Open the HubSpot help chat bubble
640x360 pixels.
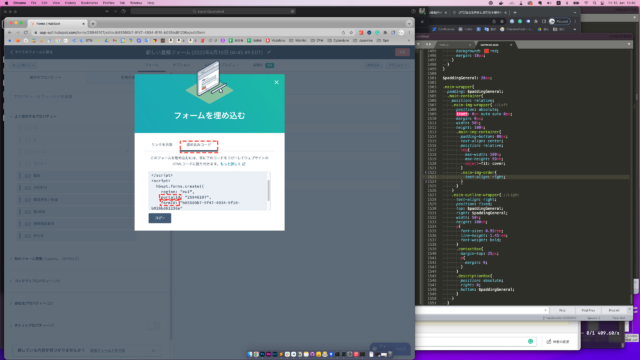coord(390,348)
